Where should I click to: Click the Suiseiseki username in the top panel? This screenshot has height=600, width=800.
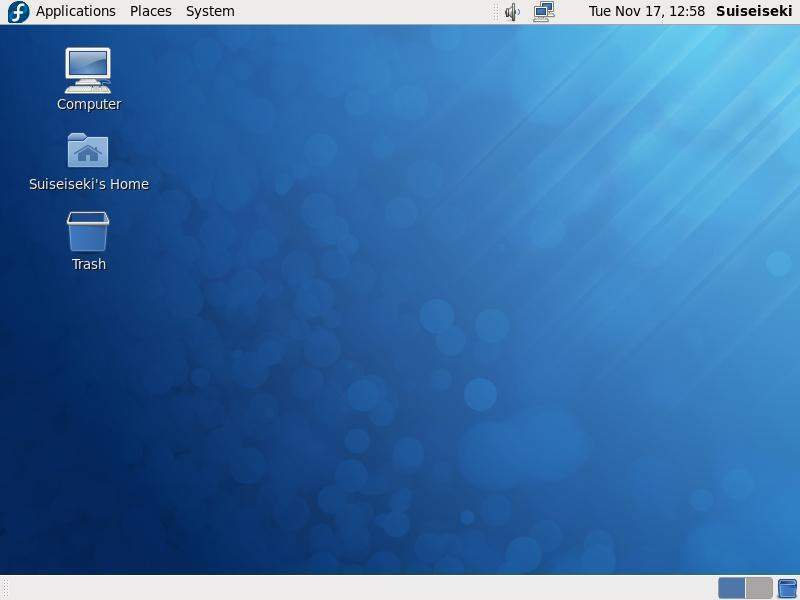[753, 11]
